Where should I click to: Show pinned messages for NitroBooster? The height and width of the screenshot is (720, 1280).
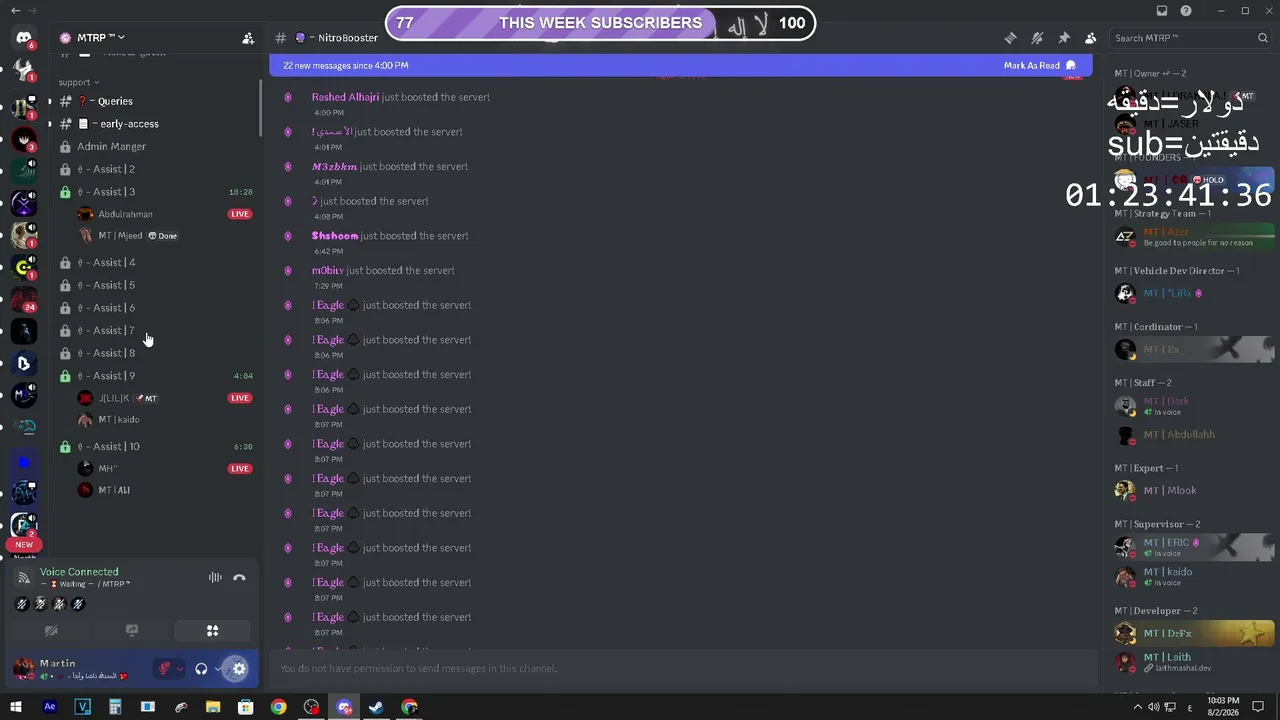coord(1064,38)
